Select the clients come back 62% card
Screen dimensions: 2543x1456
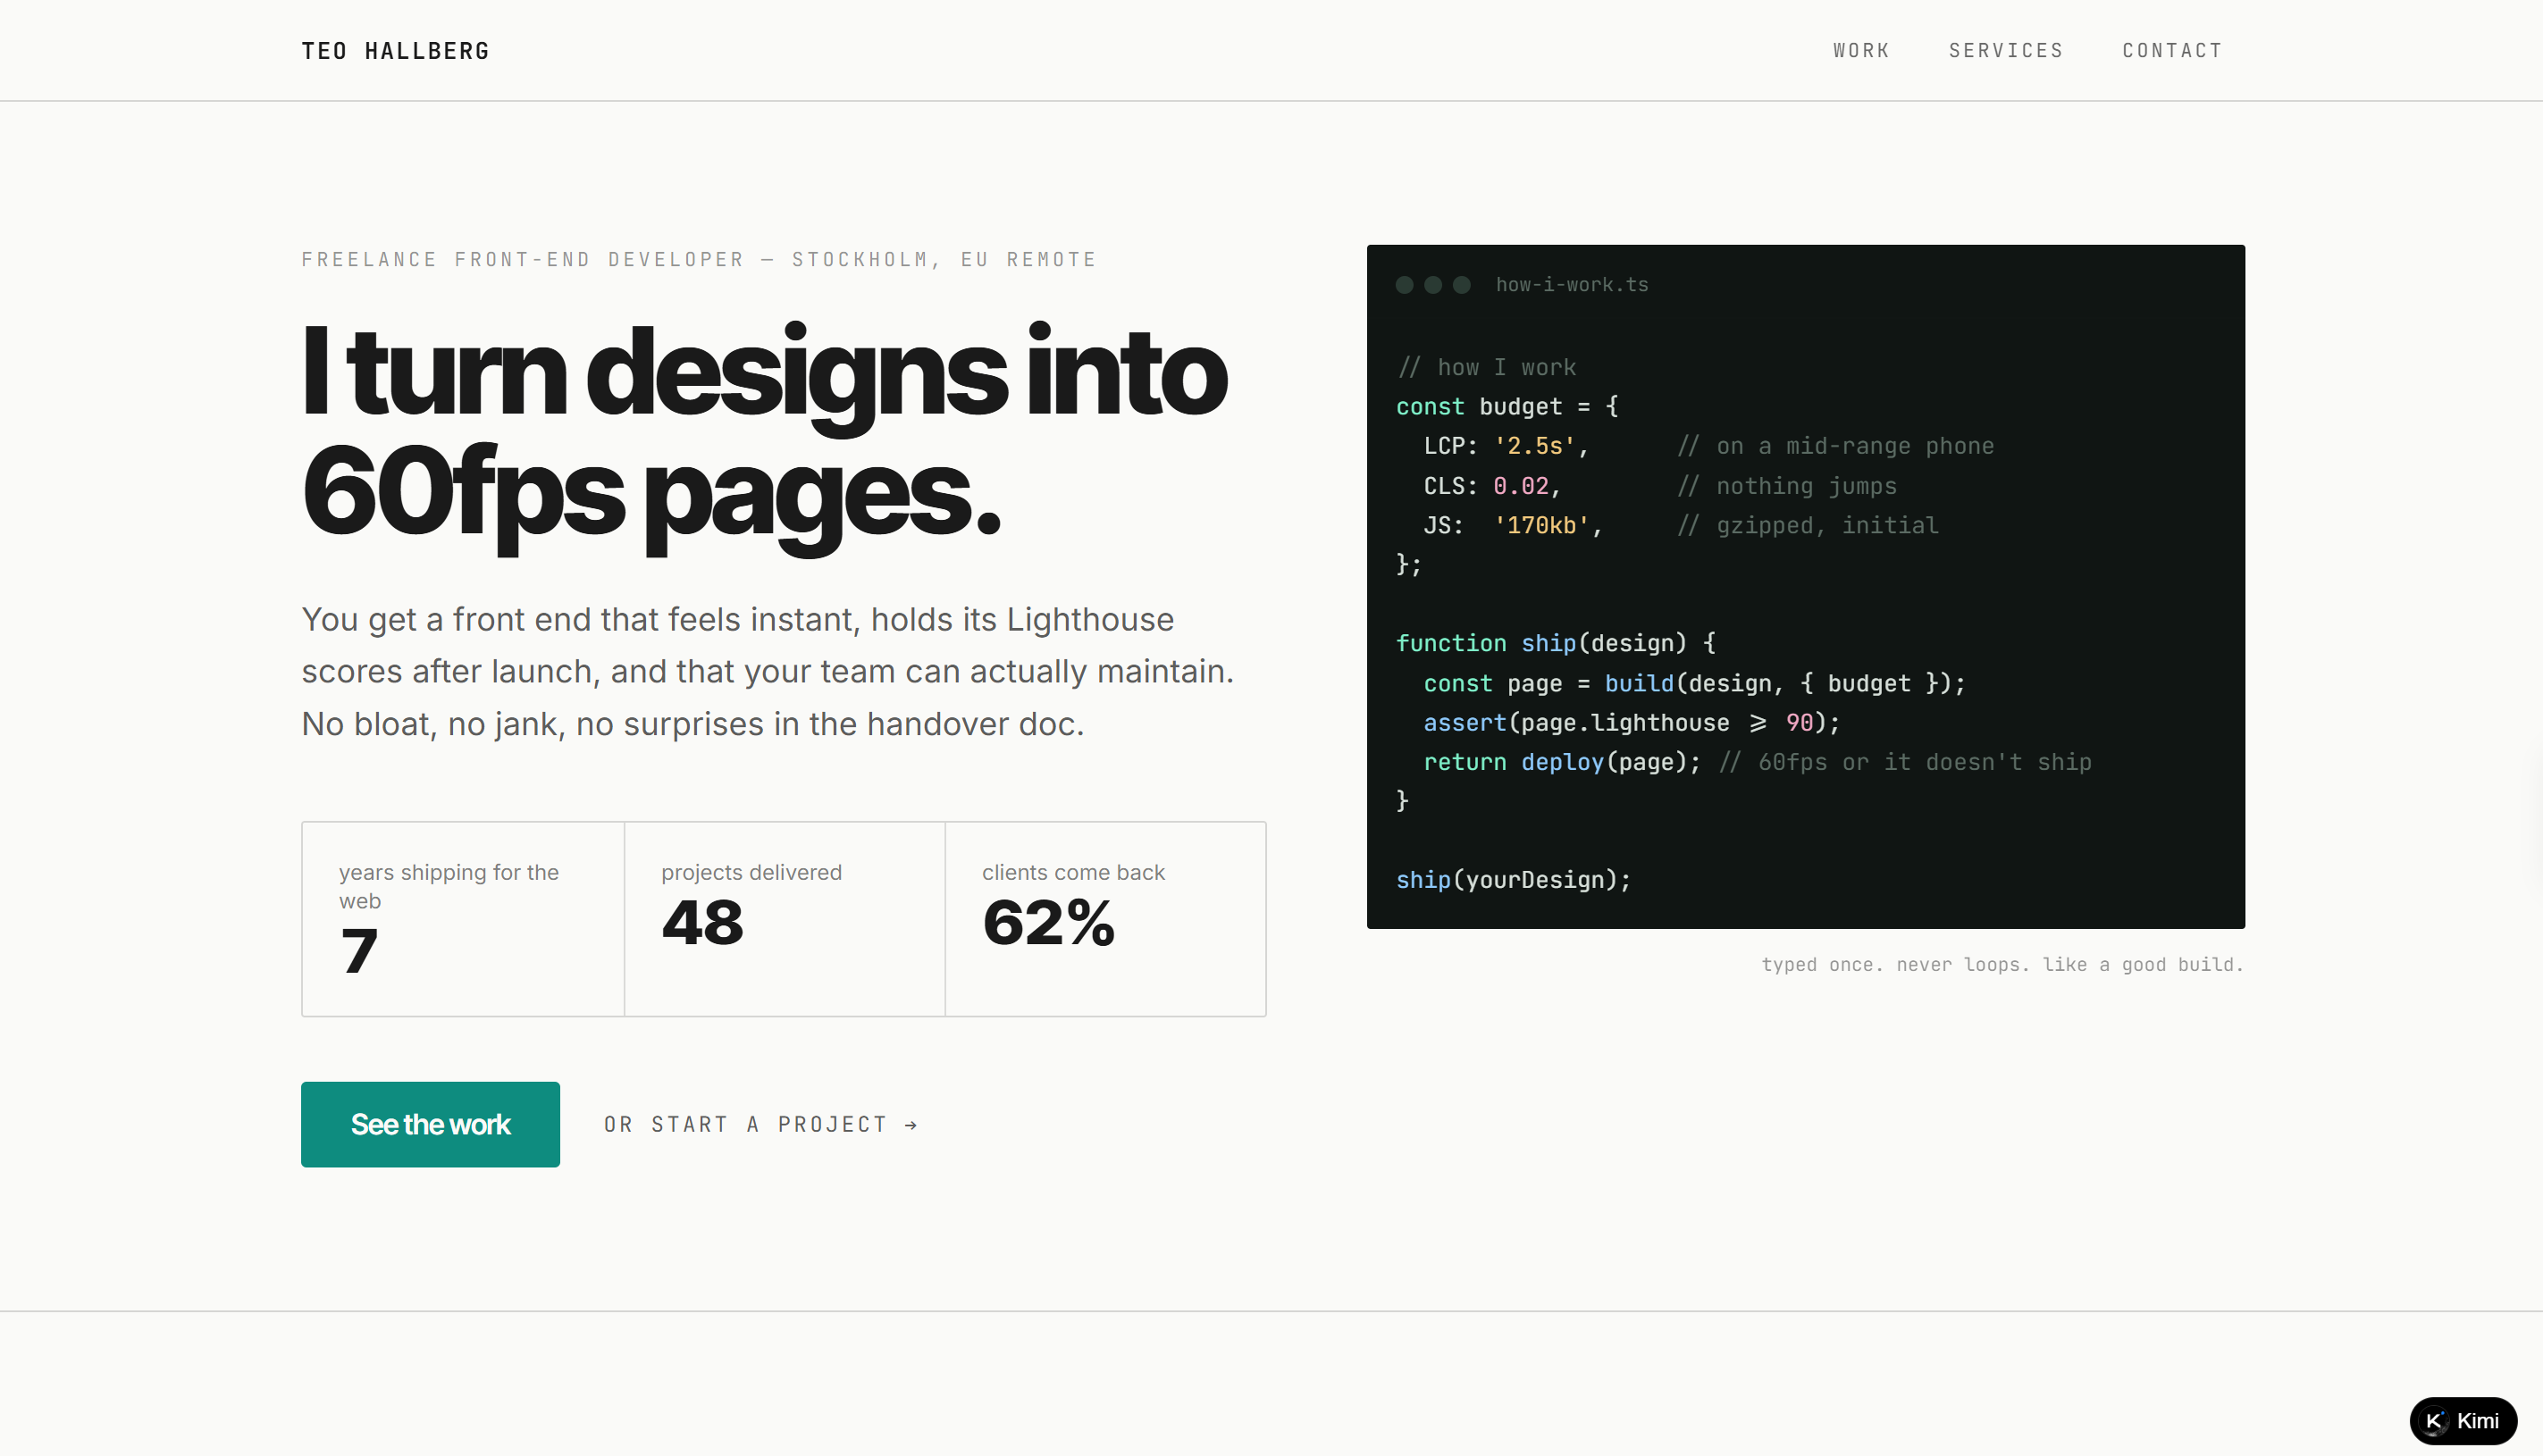point(1106,919)
